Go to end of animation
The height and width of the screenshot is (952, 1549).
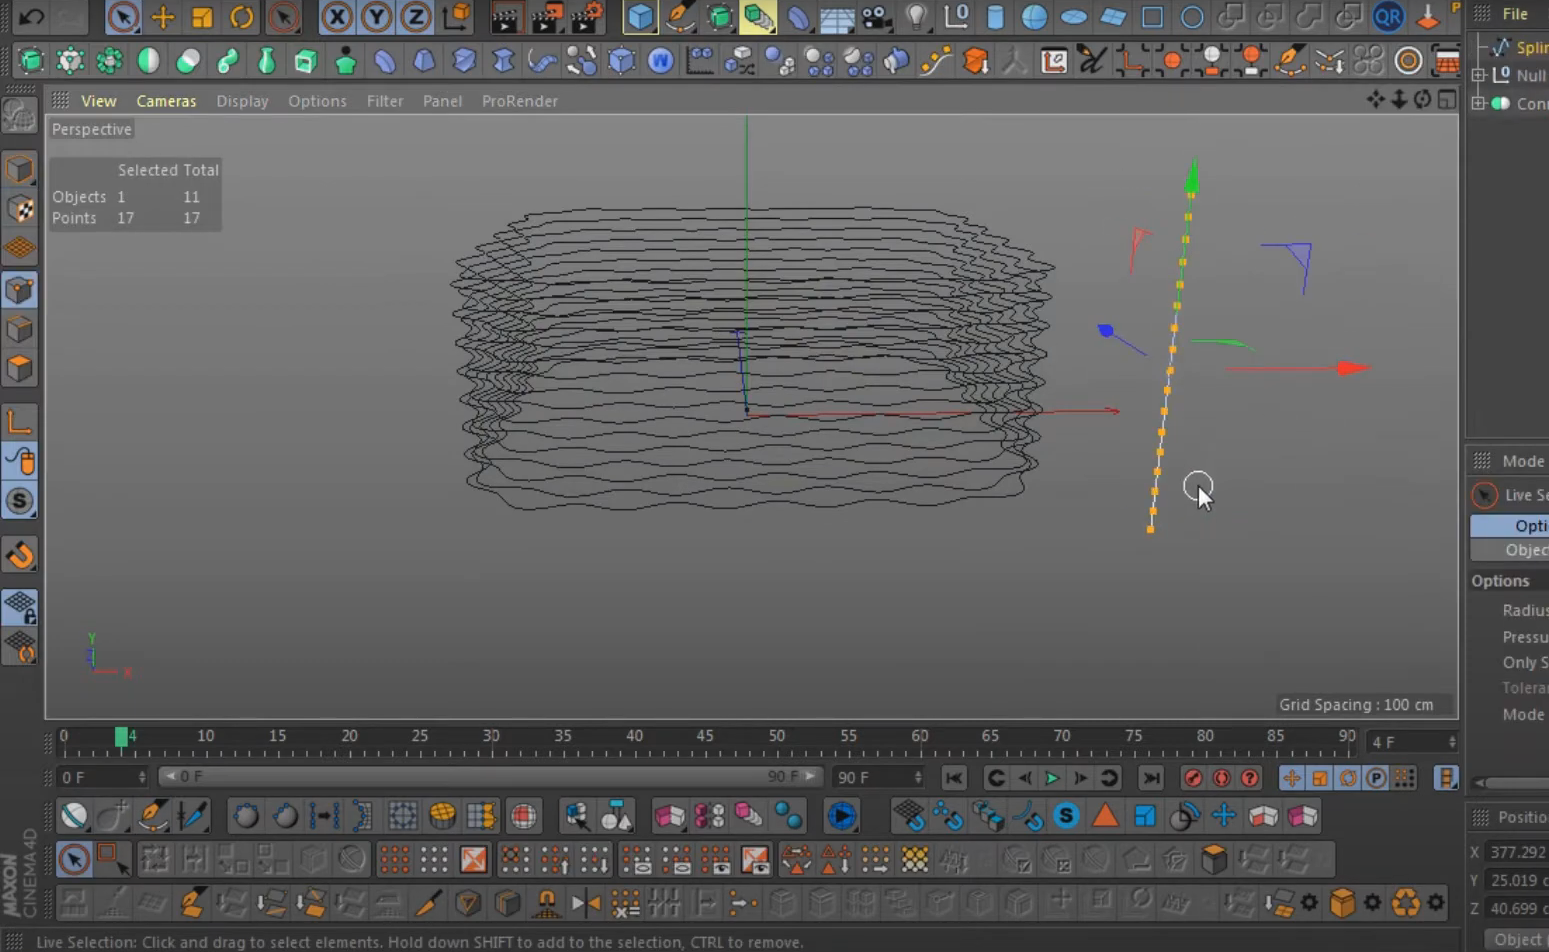pyautogui.click(x=1151, y=778)
